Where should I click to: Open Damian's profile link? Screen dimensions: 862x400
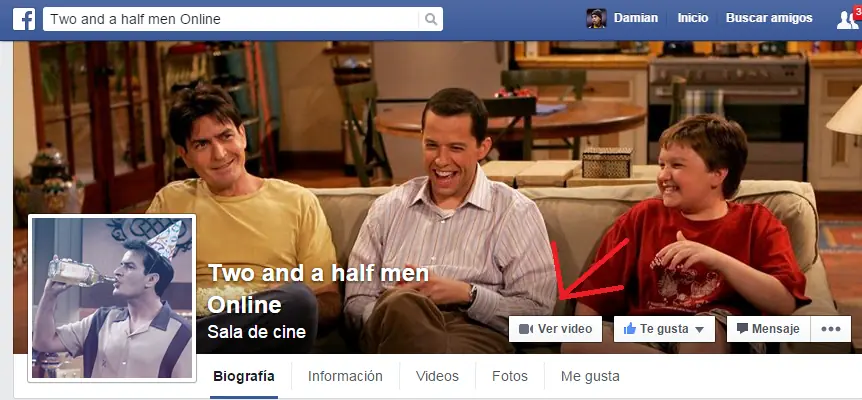[636, 18]
